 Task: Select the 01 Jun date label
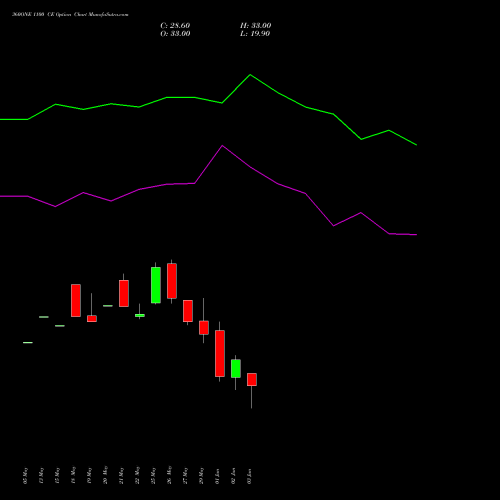pos(217,476)
